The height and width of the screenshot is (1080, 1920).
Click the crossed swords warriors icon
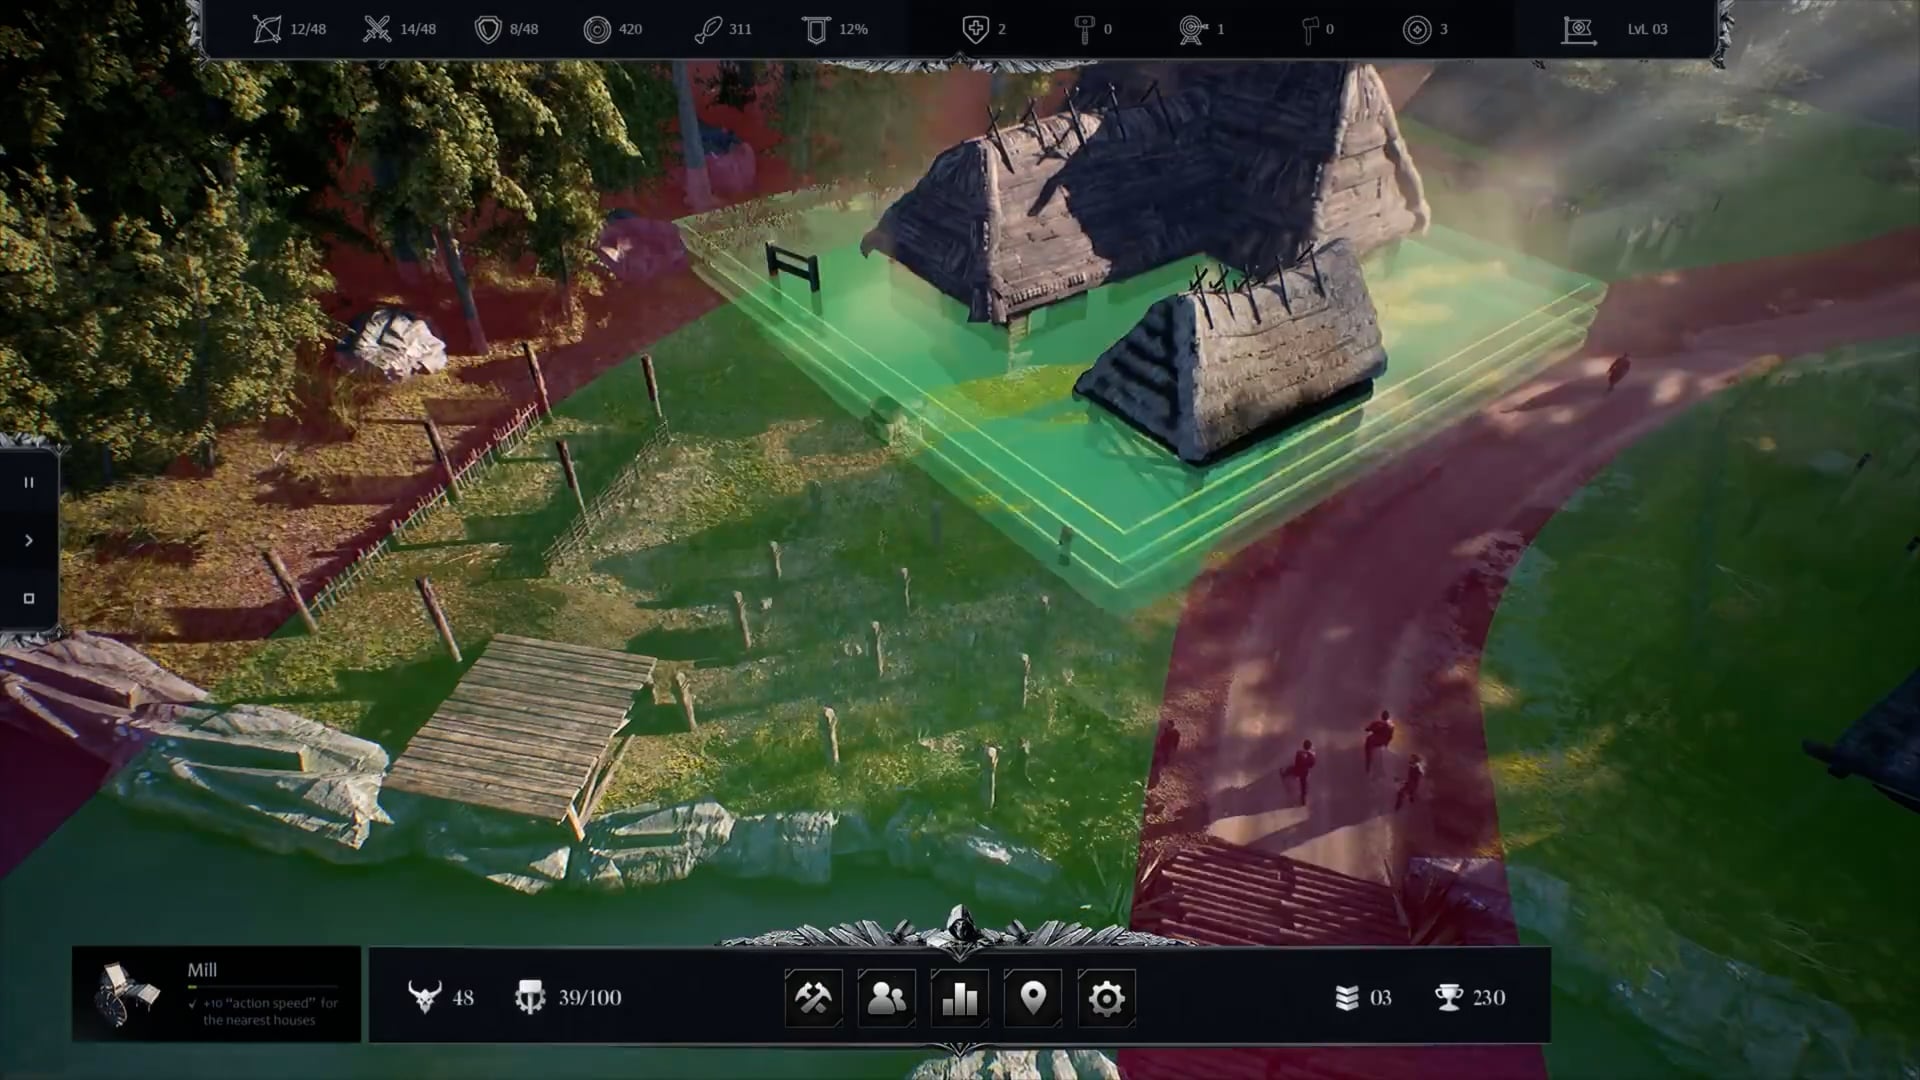(x=377, y=29)
